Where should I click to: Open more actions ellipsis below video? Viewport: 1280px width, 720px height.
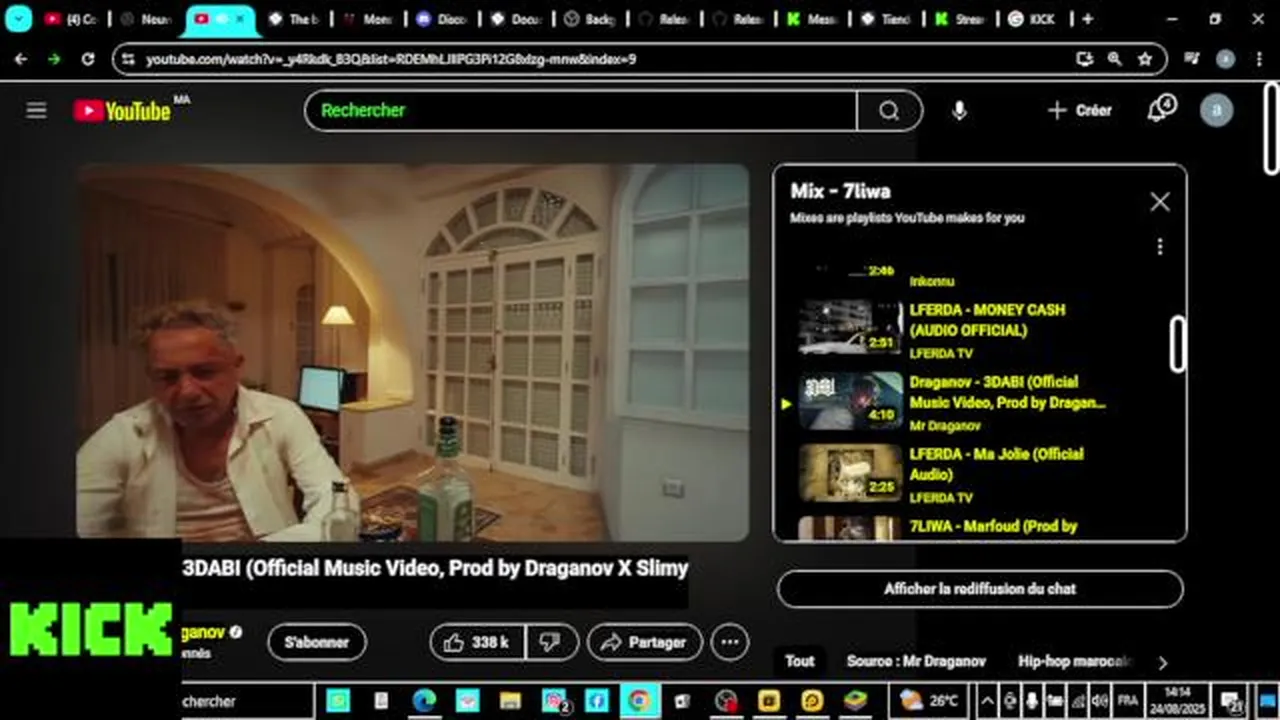730,642
